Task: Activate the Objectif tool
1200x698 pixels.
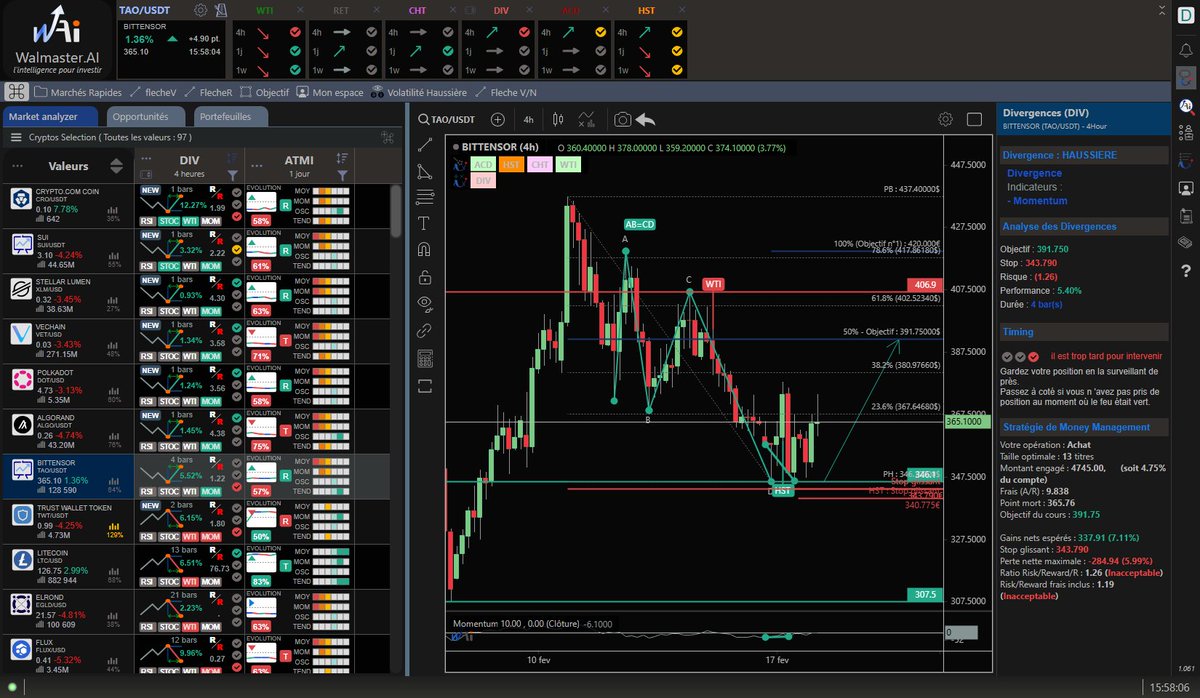Action: coord(264,92)
